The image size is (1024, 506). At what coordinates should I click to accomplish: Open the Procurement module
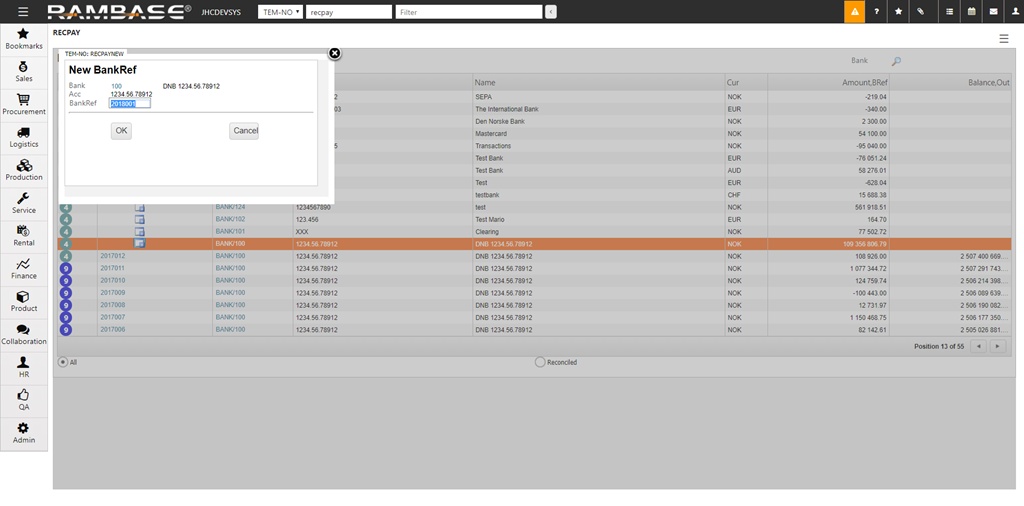[24, 105]
